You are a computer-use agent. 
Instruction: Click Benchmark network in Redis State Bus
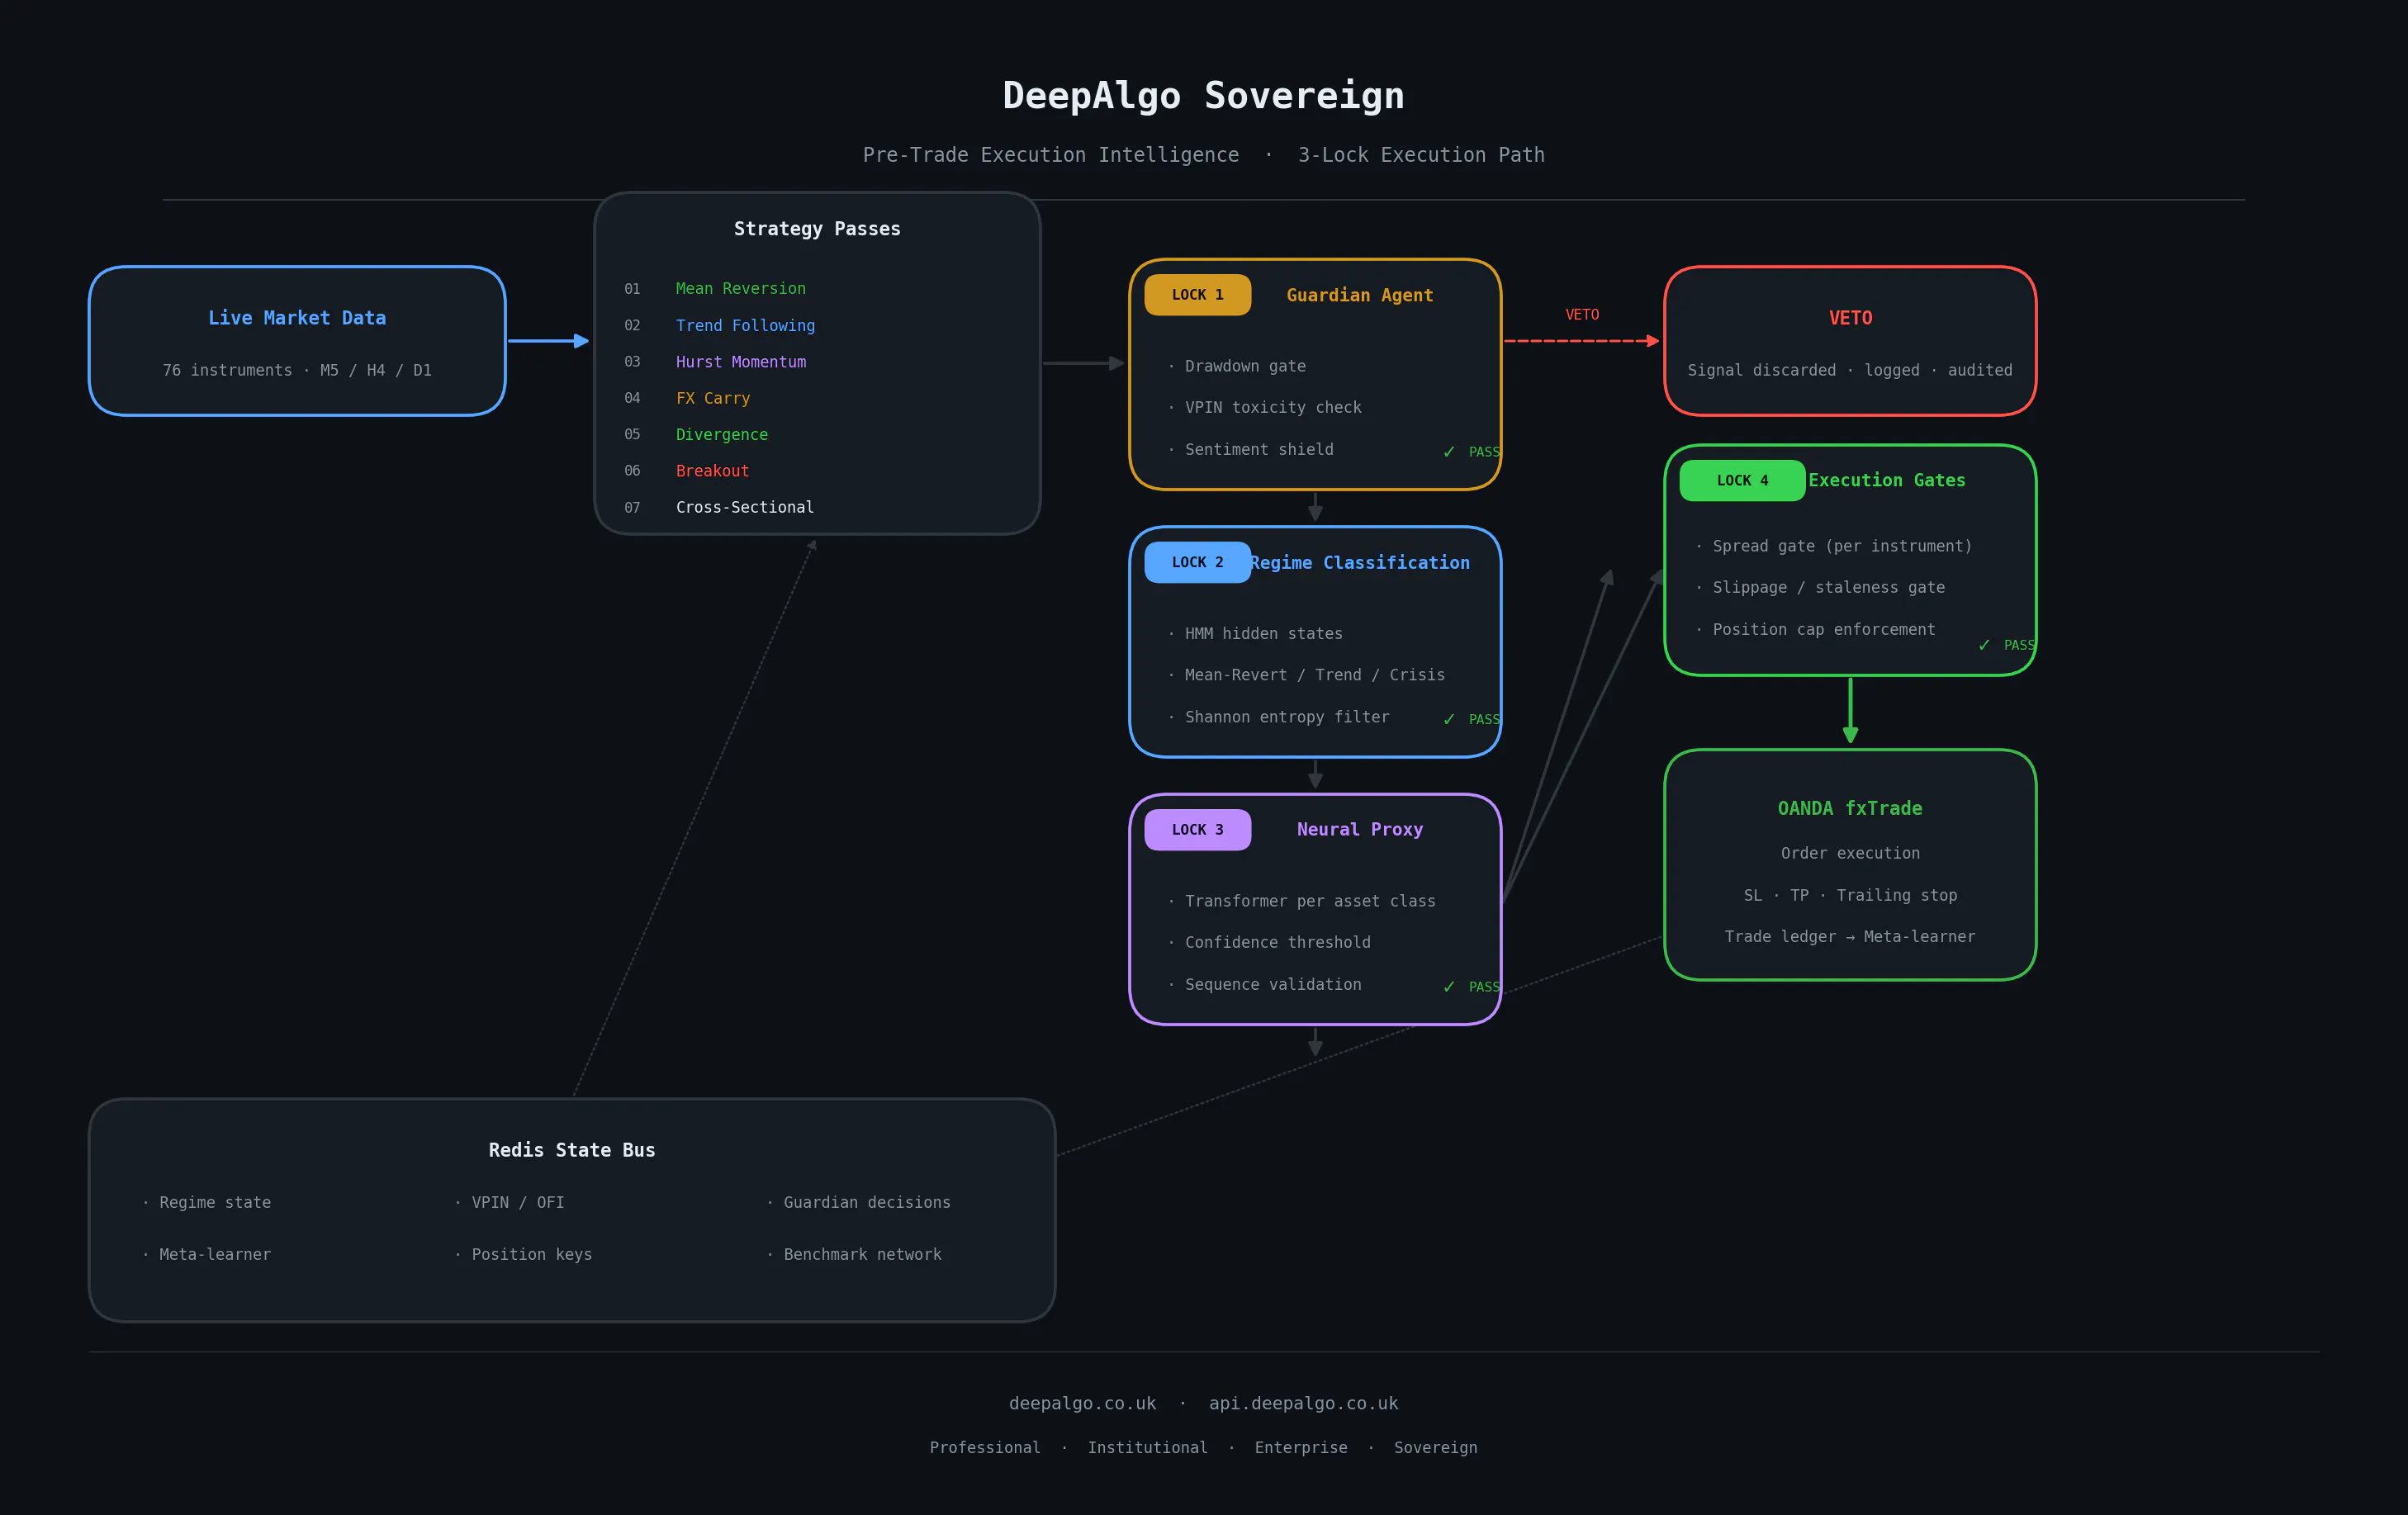(861, 1255)
